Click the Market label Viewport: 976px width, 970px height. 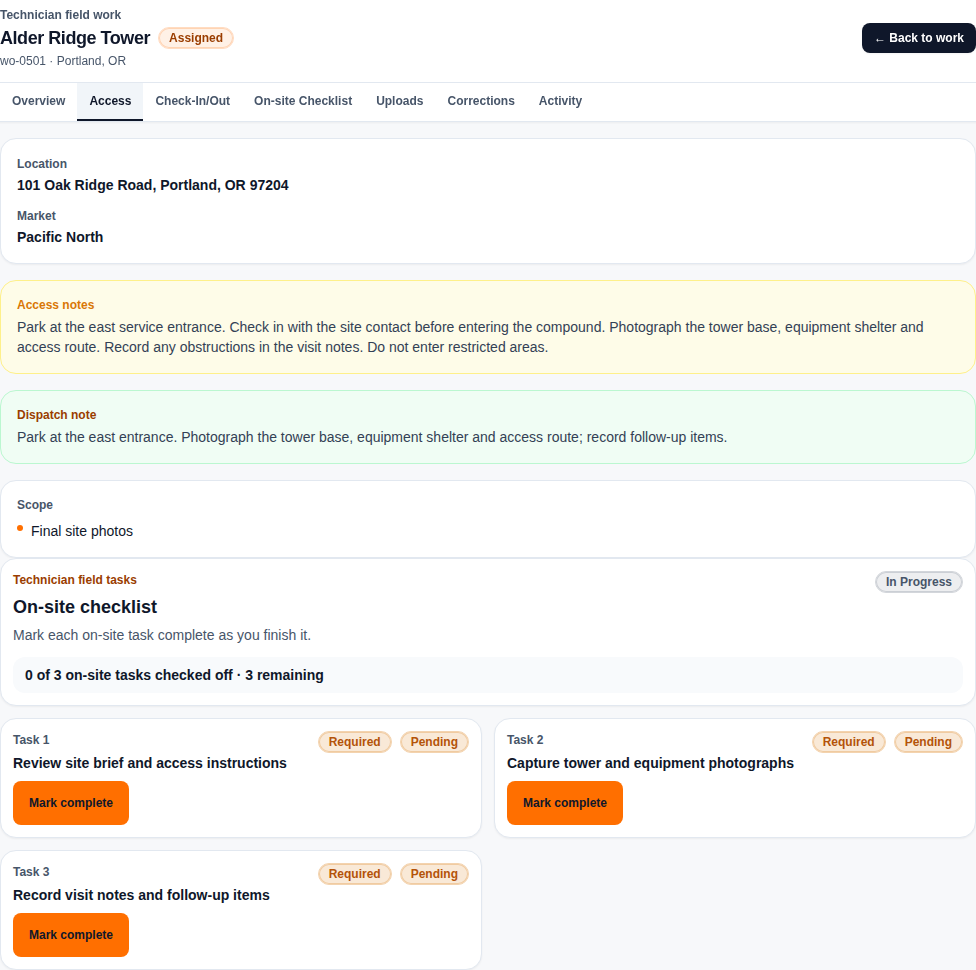(x=36, y=216)
